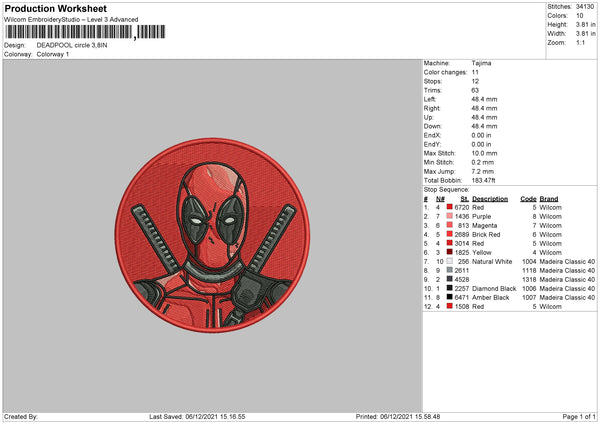Click the Wilcom brand in Purple row
The width and height of the screenshot is (600, 424).
(551, 217)
